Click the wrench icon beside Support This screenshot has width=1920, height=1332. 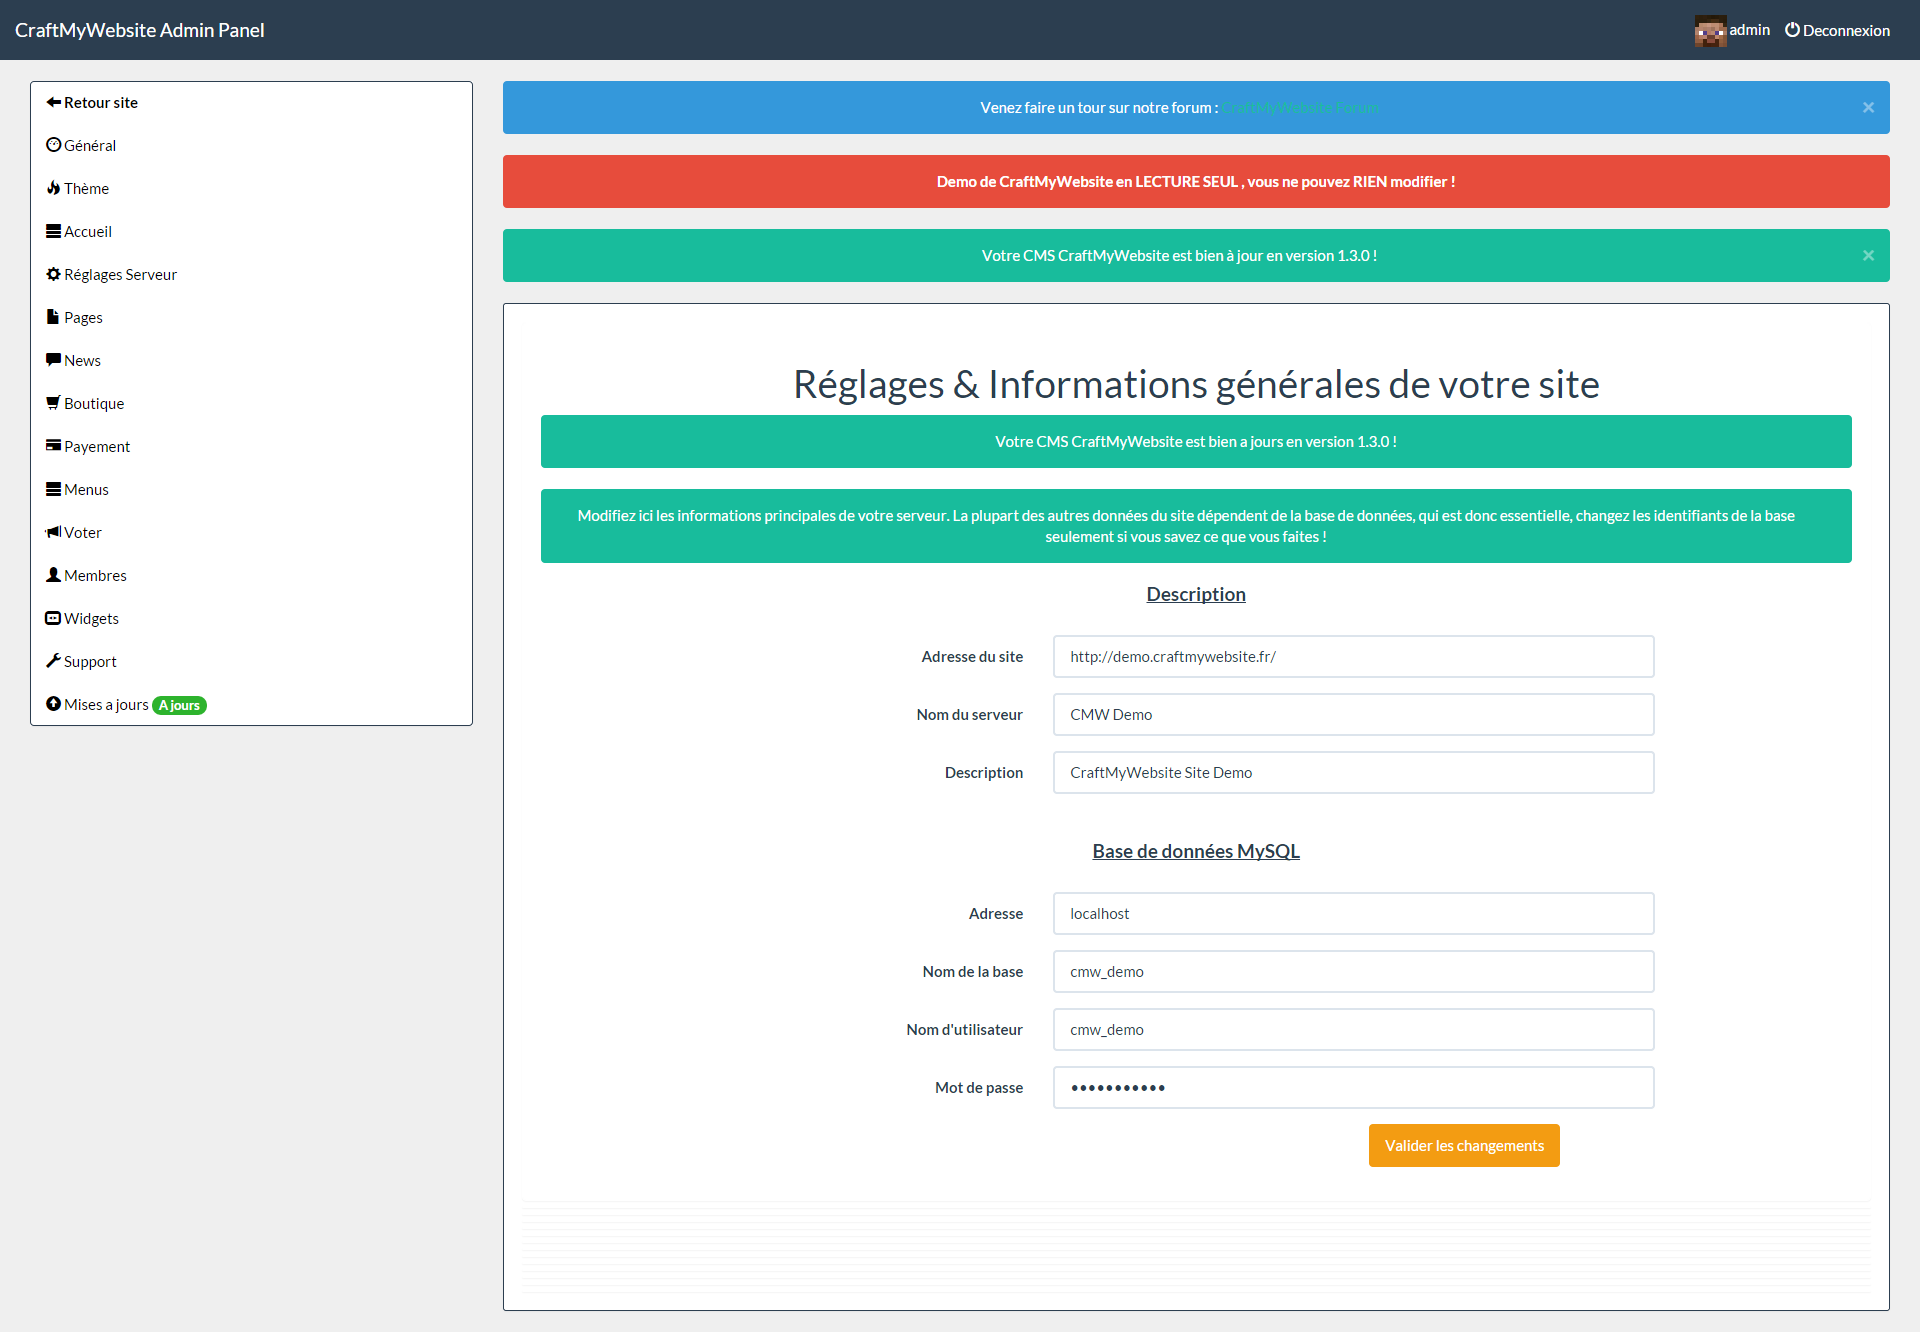point(54,661)
